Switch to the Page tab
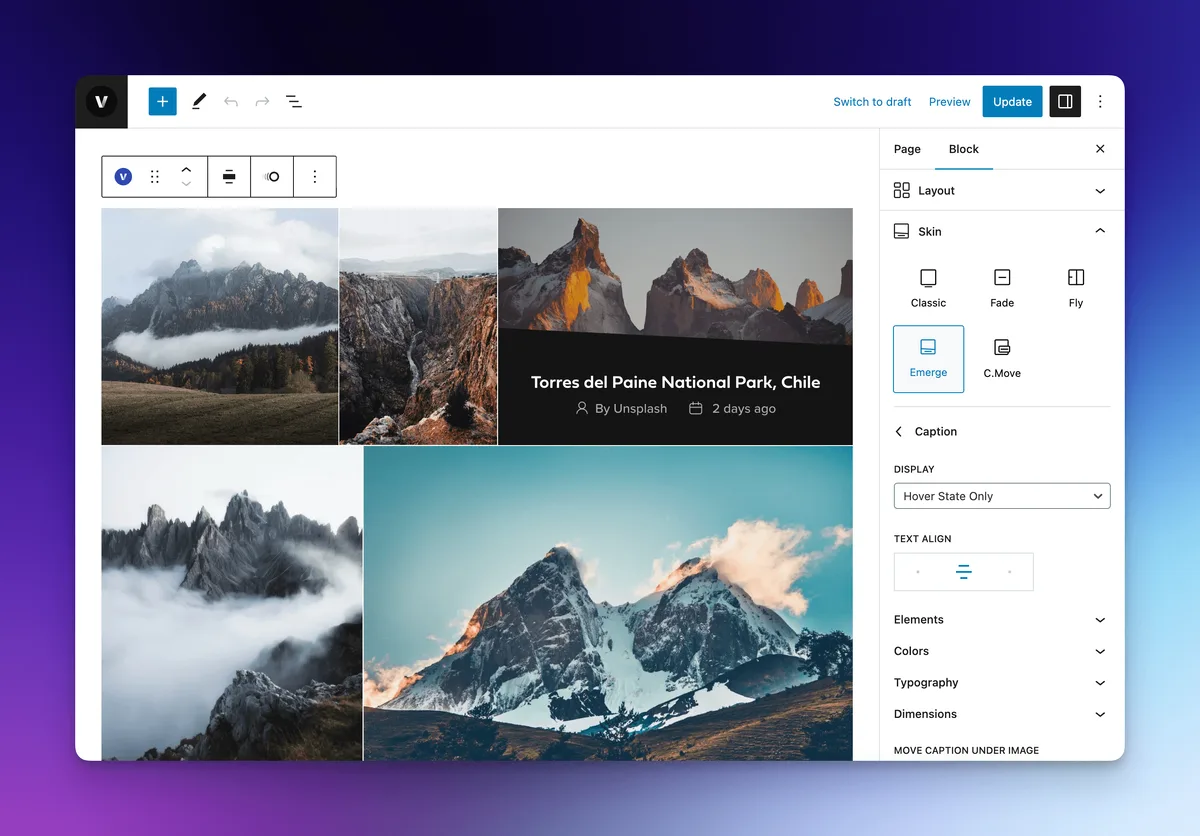The image size is (1200, 836). point(907,149)
